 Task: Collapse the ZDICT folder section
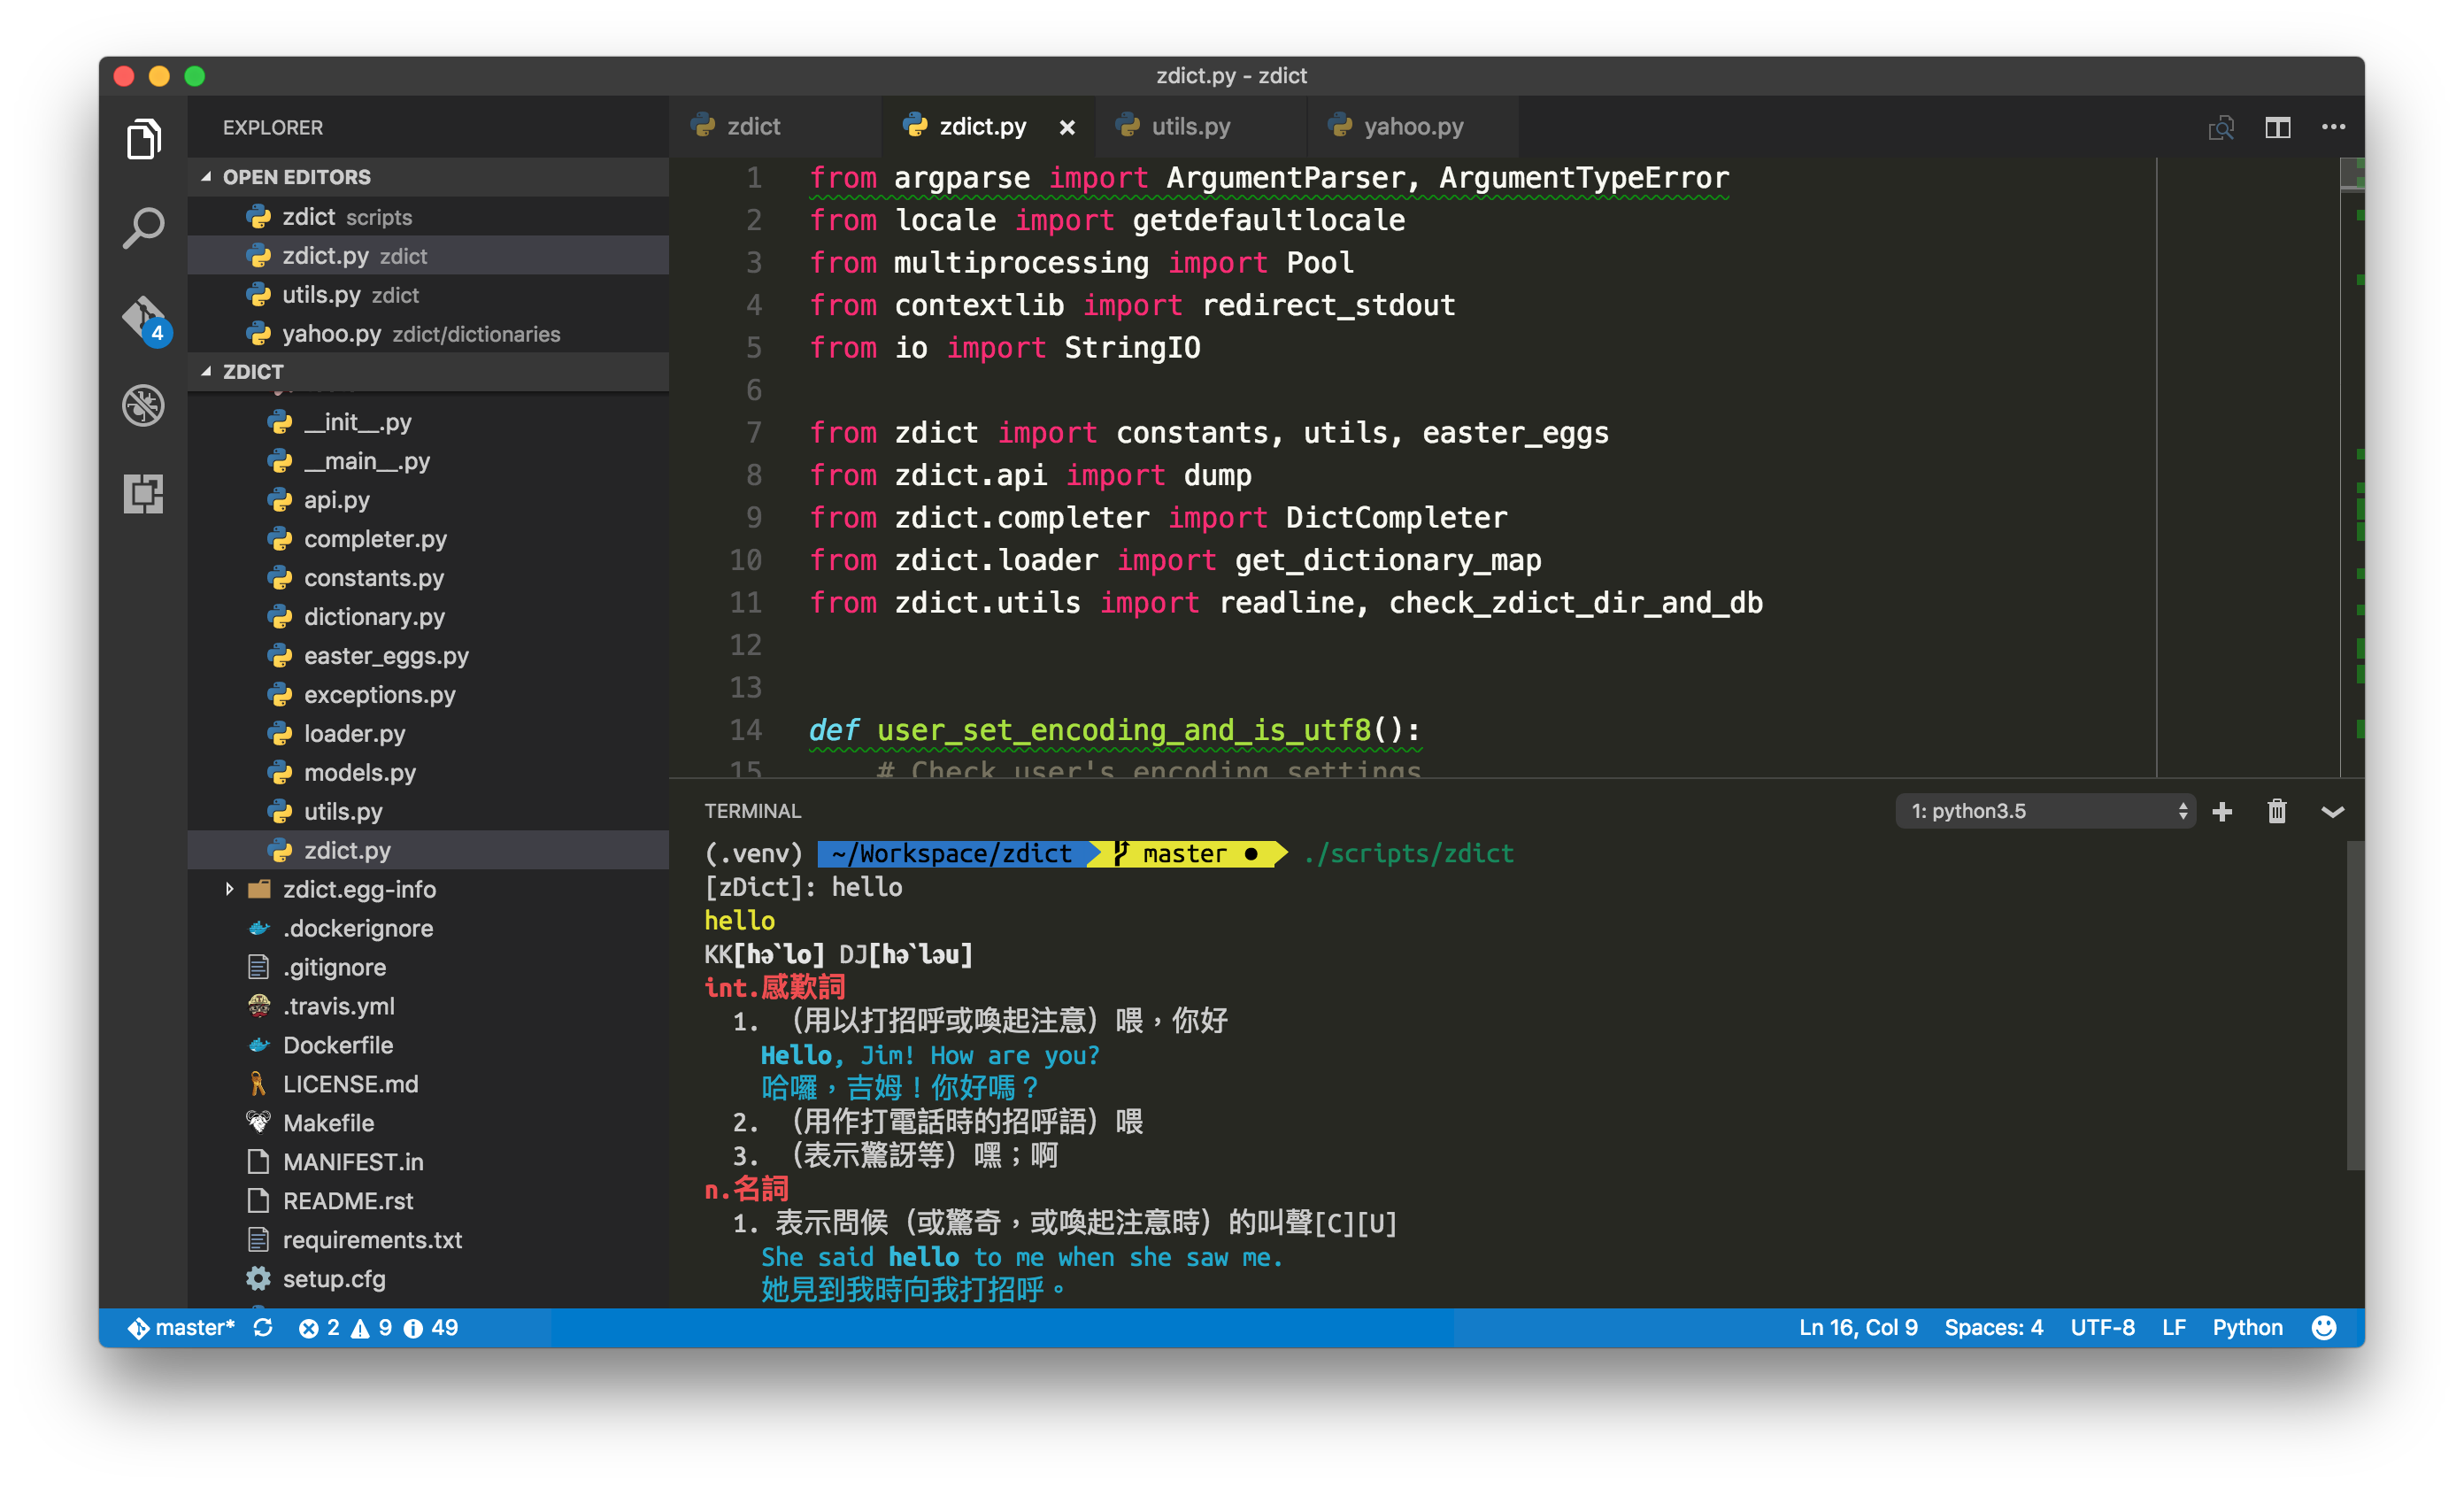click(428, 371)
